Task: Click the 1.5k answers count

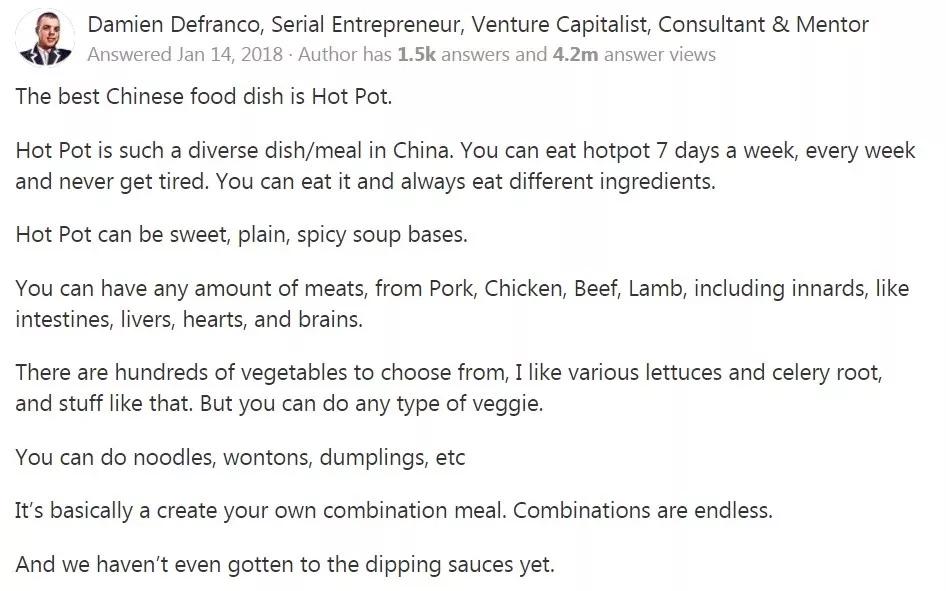Action: pos(416,54)
